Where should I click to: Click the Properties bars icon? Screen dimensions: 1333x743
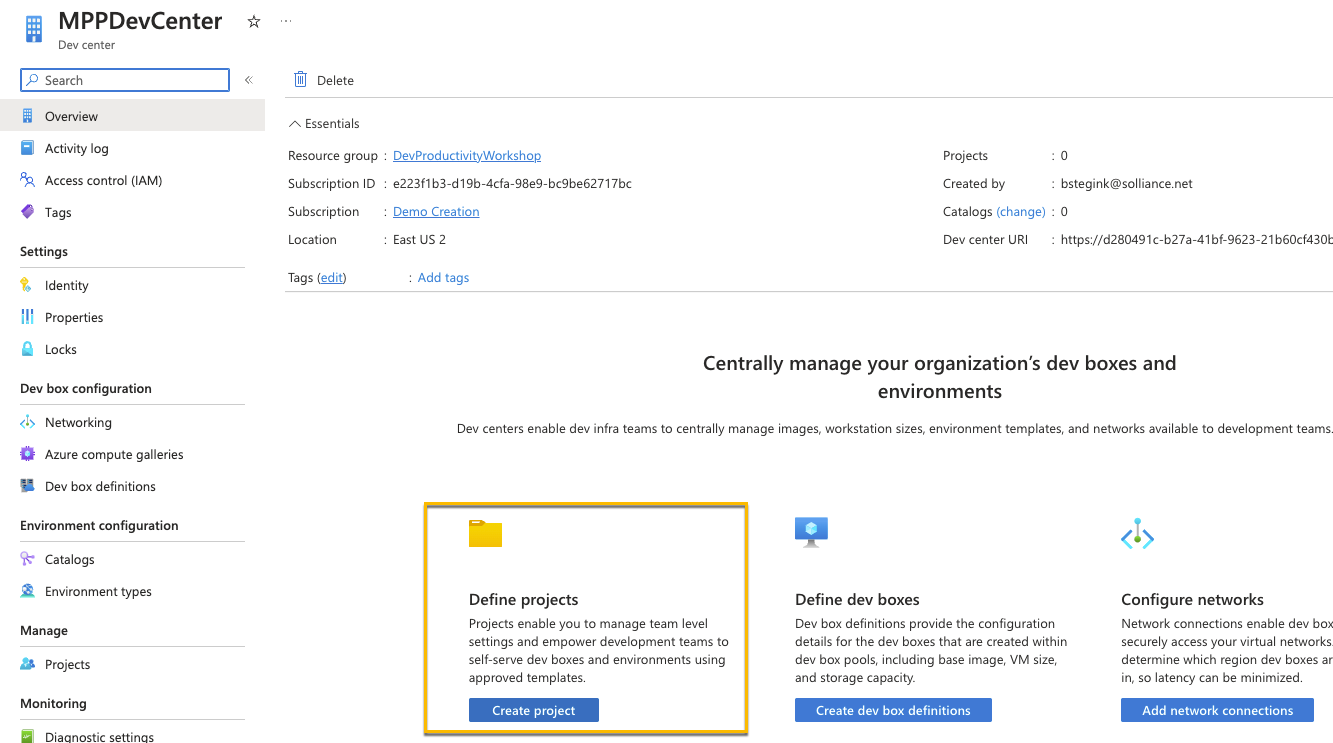[x=27, y=317]
